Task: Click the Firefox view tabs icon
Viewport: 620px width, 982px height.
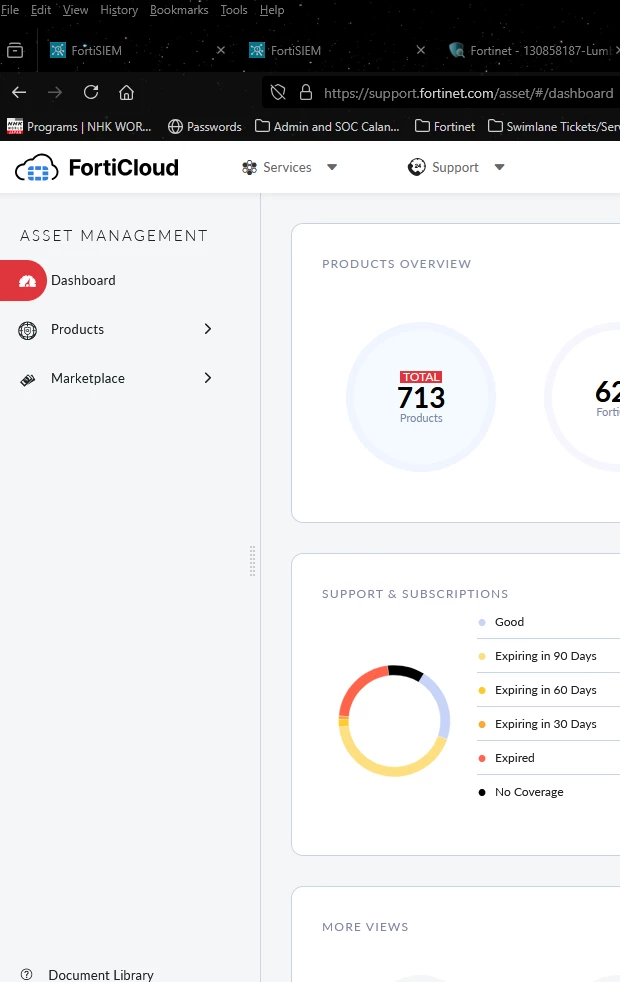Action: coord(15,50)
